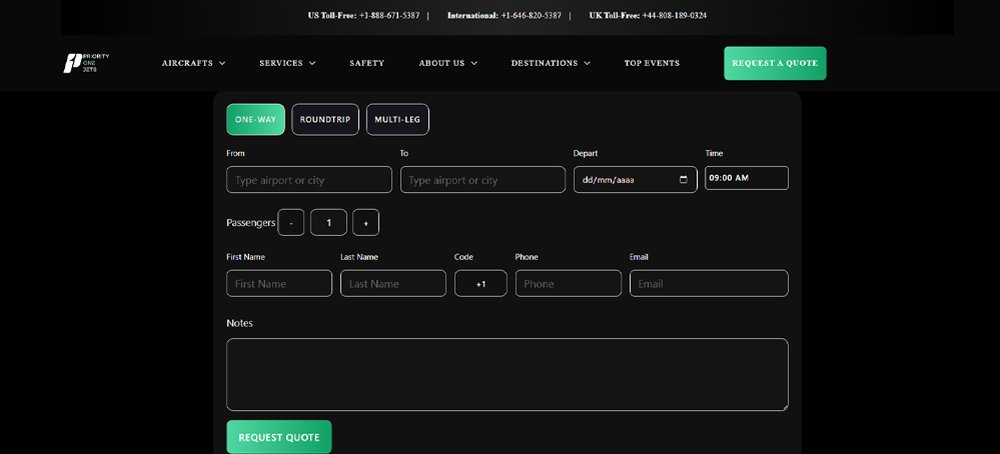The height and width of the screenshot is (454, 1000).
Task: Click Request a Quote header button
Action: pos(775,63)
